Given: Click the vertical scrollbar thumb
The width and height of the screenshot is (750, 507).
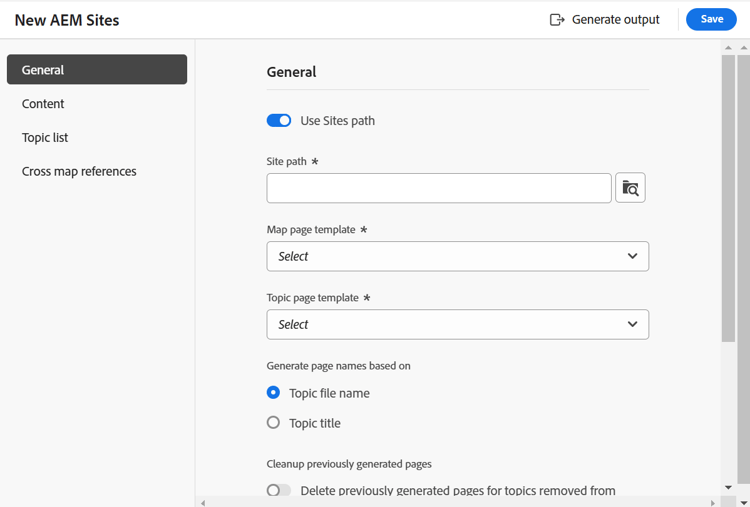Looking at the screenshot, I should (728, 200).
